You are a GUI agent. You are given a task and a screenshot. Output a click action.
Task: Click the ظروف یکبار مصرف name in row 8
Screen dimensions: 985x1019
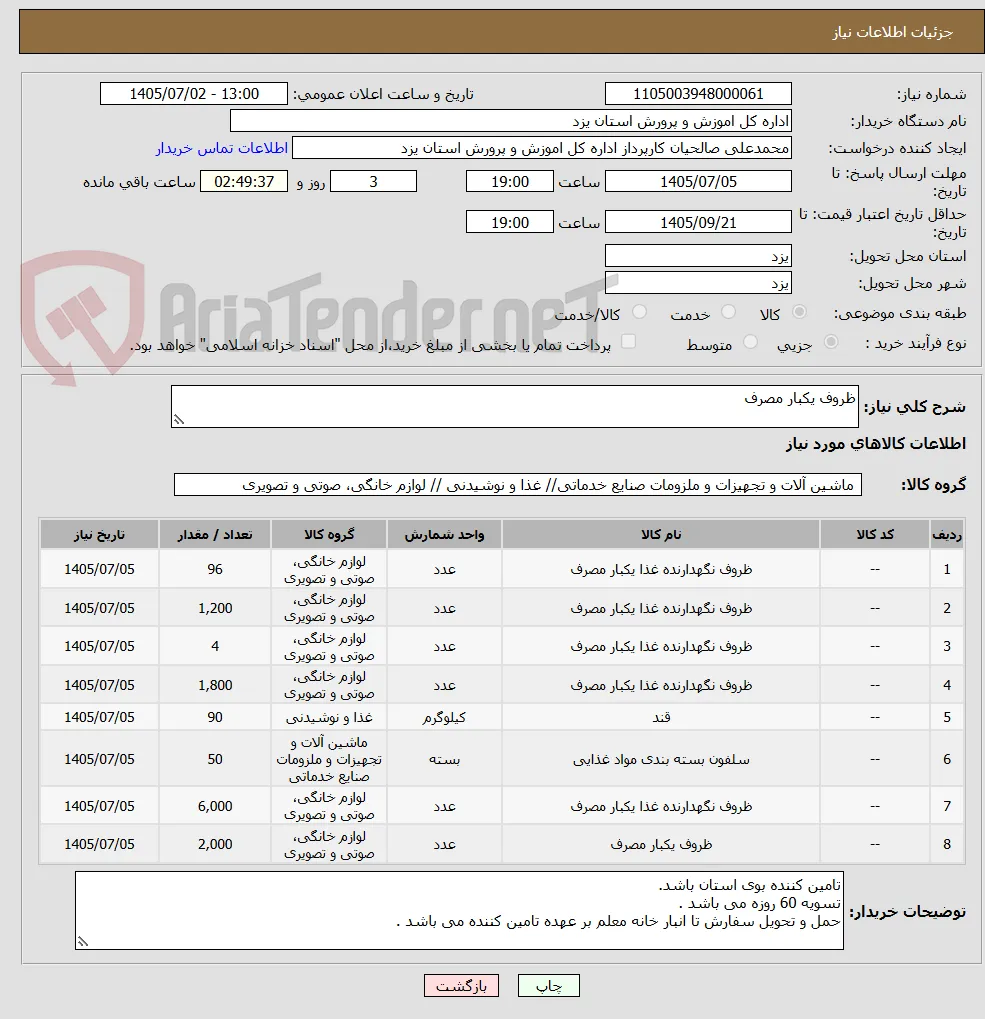click(x=661, y=844)
